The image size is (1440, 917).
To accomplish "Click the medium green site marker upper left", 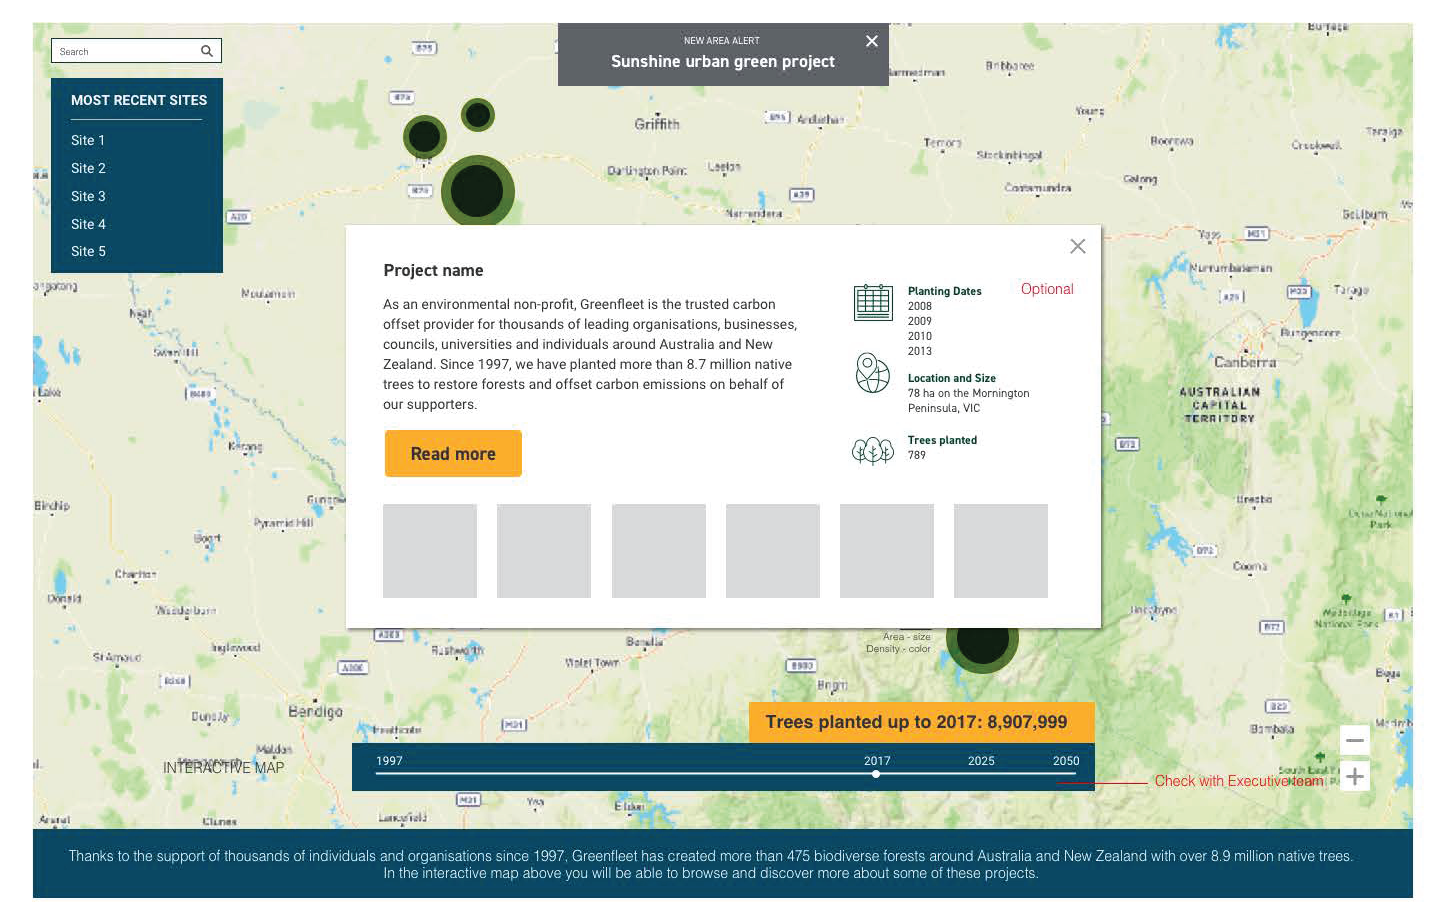I will [x=425, y=136].
